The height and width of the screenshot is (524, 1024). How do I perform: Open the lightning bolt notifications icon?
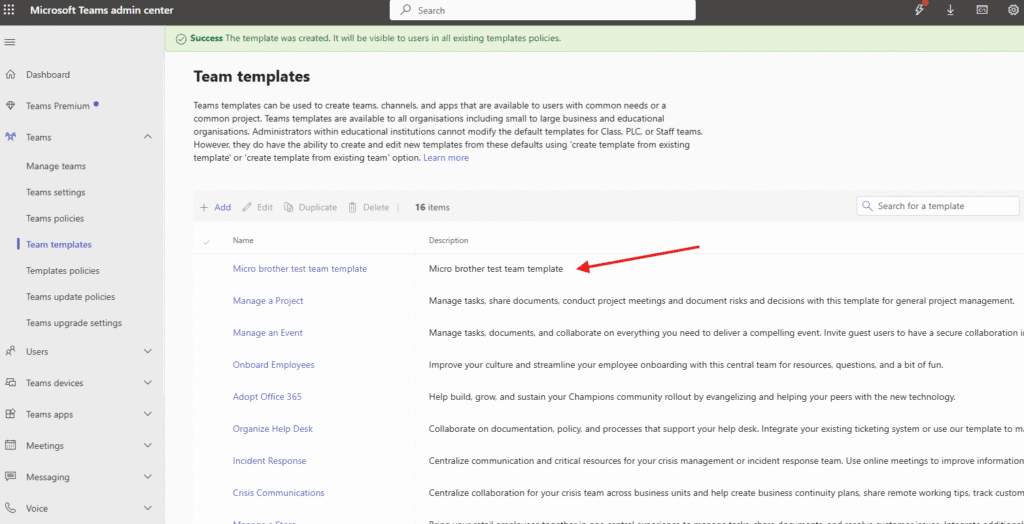[x=920, y=10]
